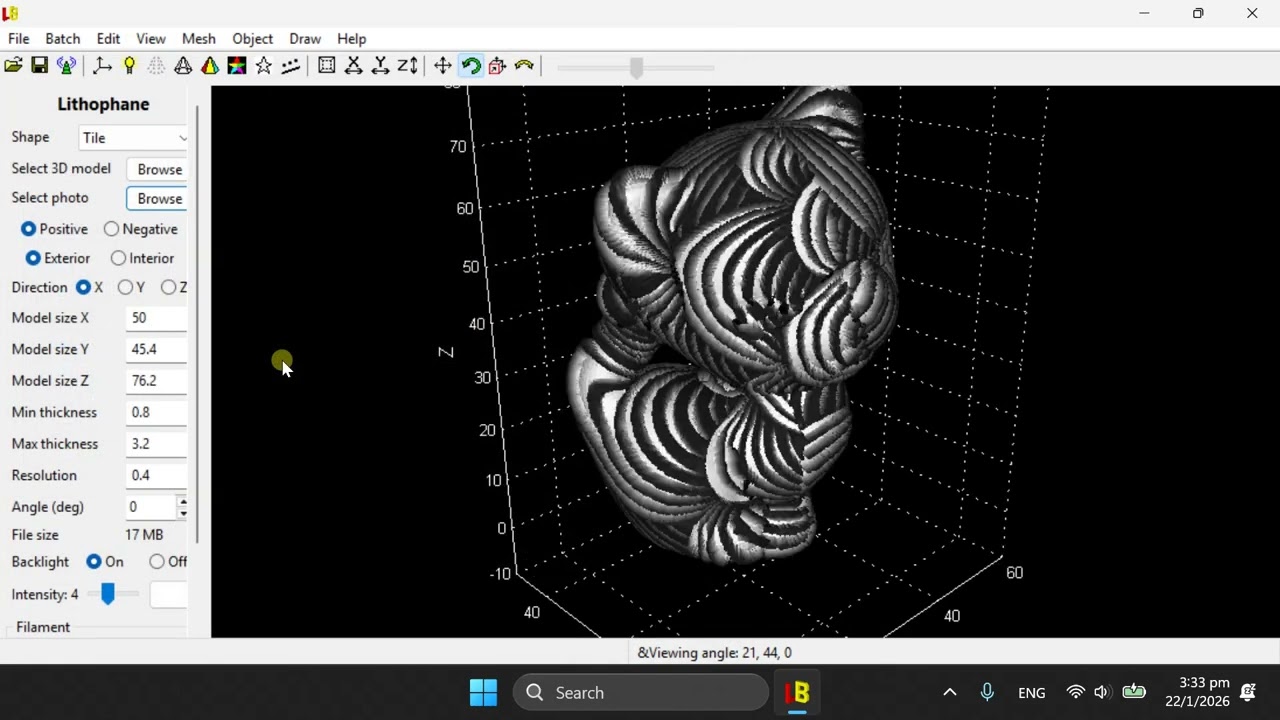The image size is (1280, 720).
Task: Select the four-arrow pan move tool
Action: pyautogui.click(x=443, y=66)
